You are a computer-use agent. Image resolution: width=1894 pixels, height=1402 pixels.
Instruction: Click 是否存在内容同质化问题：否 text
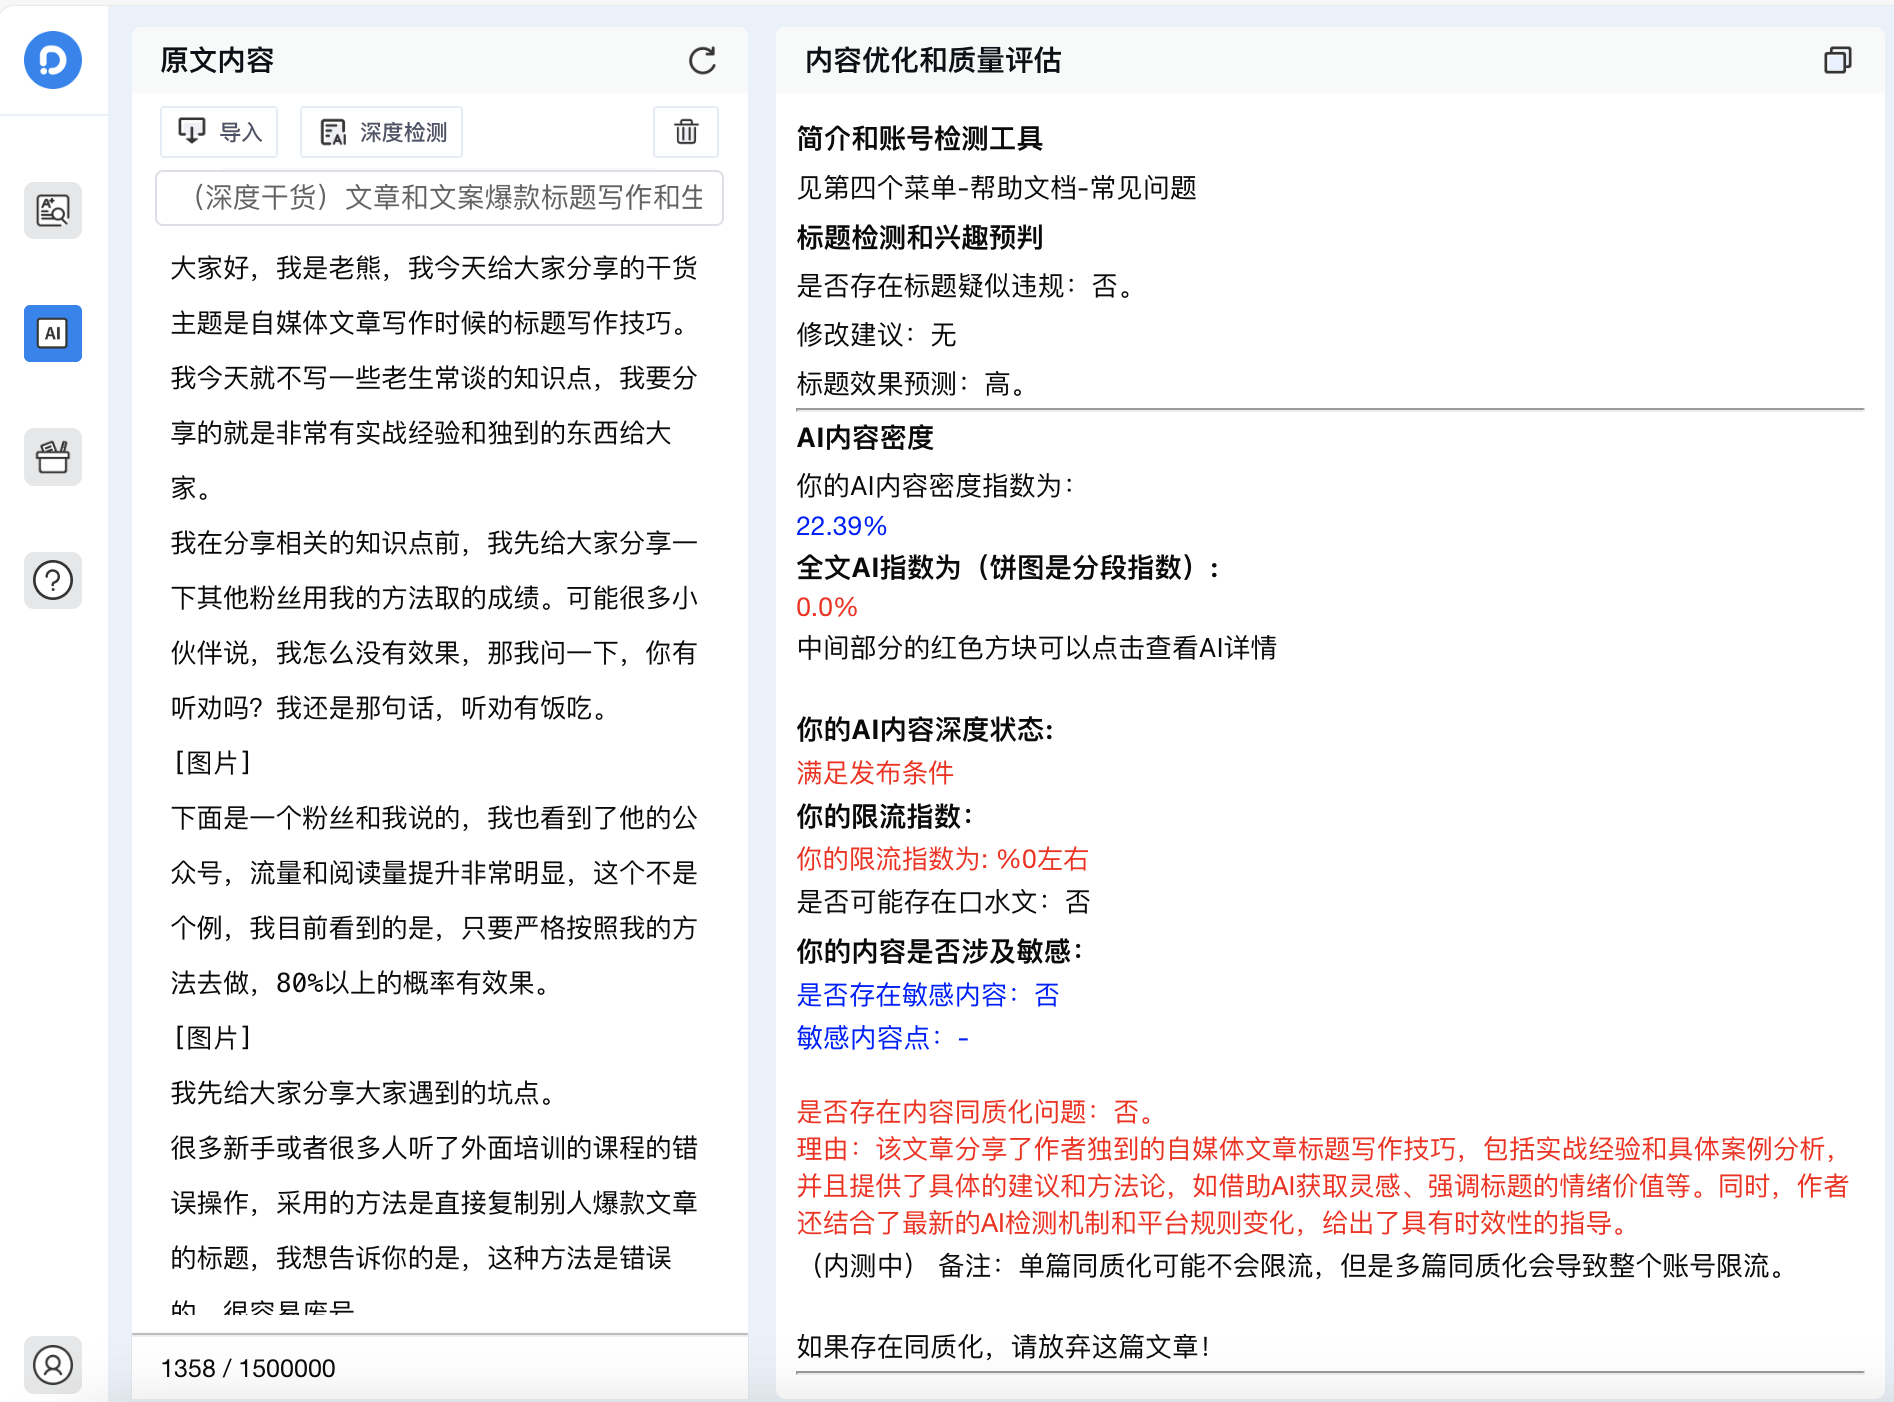(977, 1111)
